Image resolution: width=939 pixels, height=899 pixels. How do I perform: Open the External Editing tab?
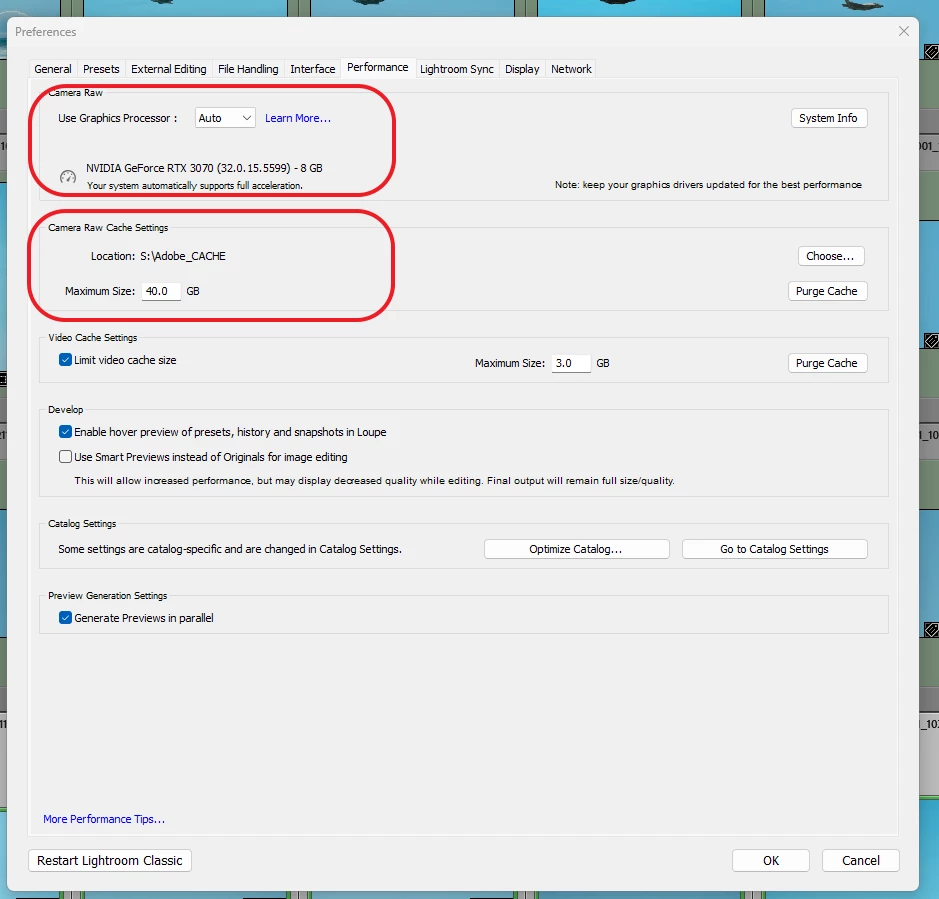(x=168, y=69)
